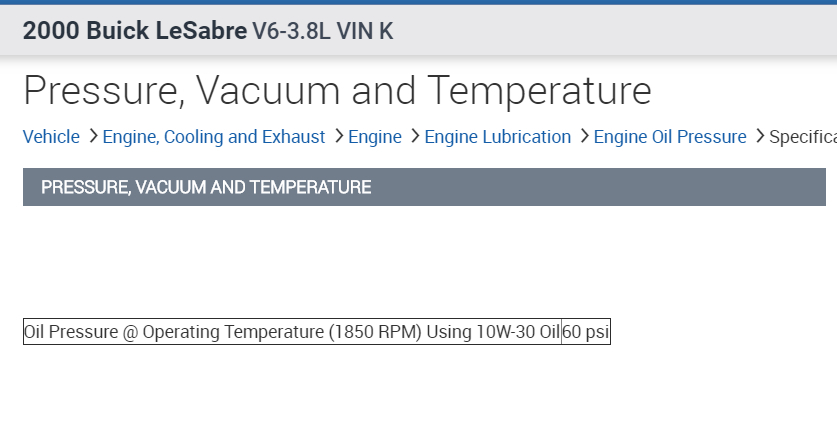The image size is (837, 445).
Task: Open the Vehicle breadcrumb link
Action: click(x=51, y=137)
